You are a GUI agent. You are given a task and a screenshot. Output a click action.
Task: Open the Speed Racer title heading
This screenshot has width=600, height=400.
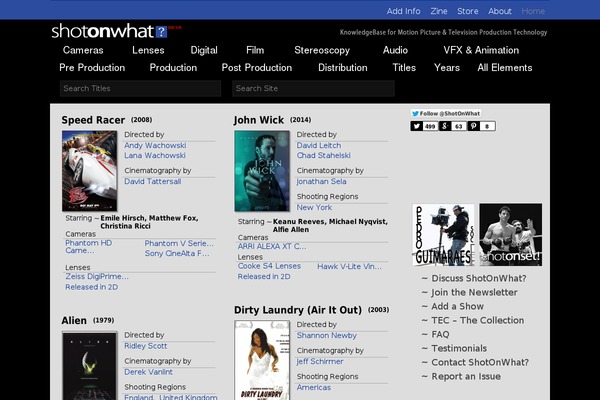[x=93, y=120]
